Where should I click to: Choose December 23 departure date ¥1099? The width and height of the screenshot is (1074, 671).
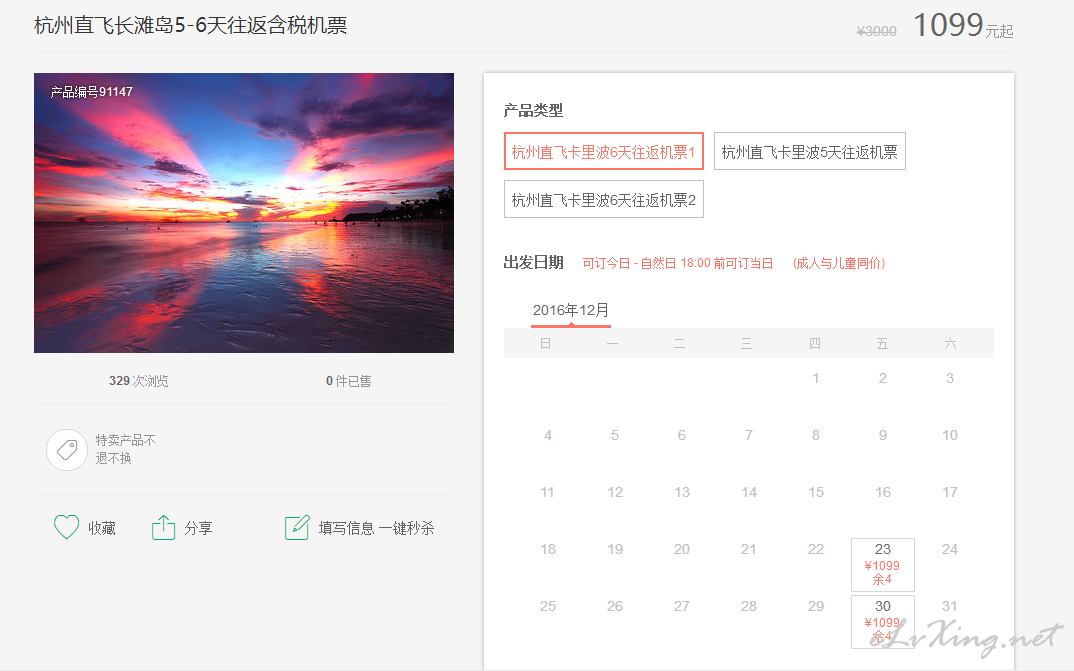pyautogui.click(x=882, y=565)
